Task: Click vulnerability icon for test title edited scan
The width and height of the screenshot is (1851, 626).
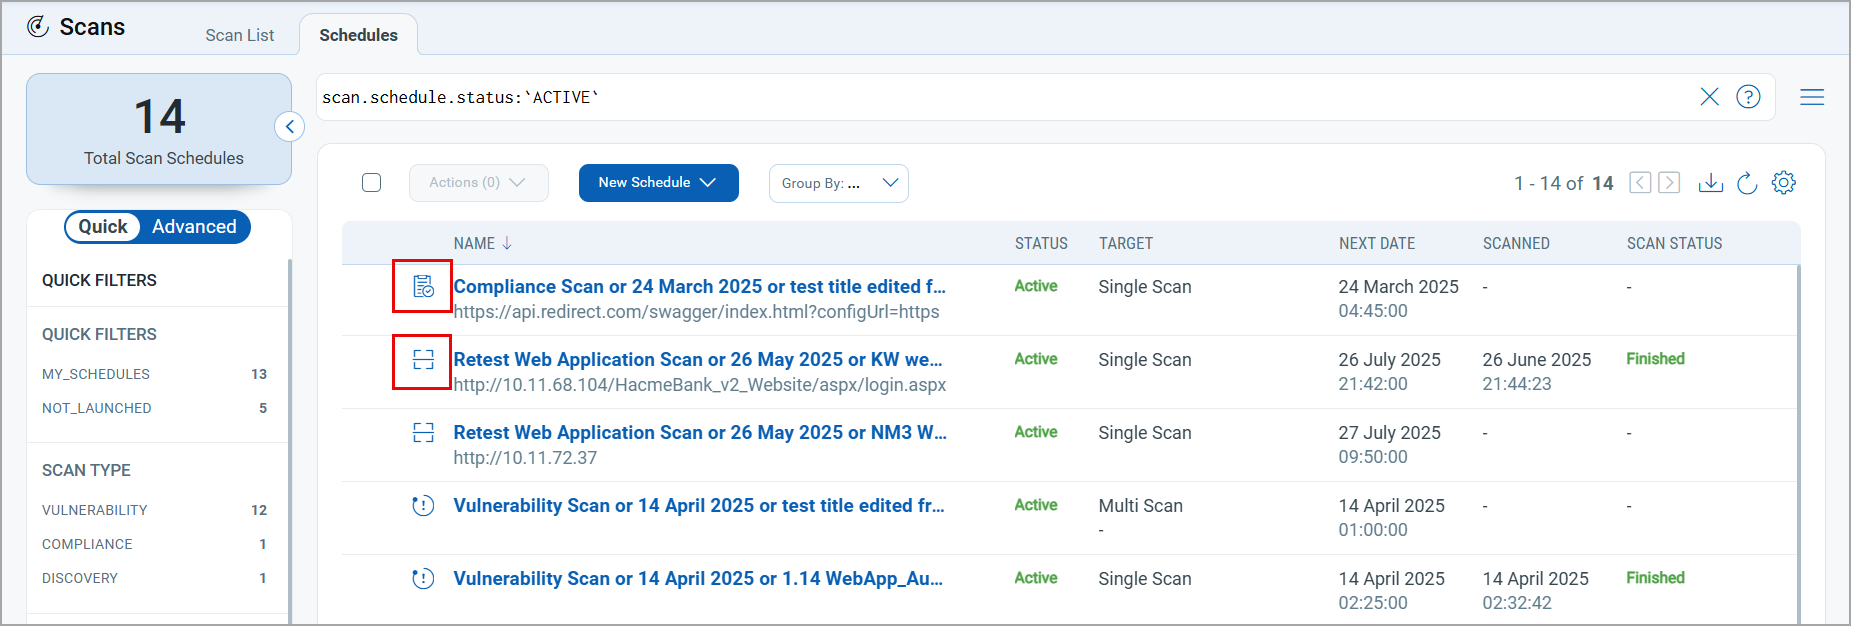Action: pyautogui.click(x=423, y=506)
